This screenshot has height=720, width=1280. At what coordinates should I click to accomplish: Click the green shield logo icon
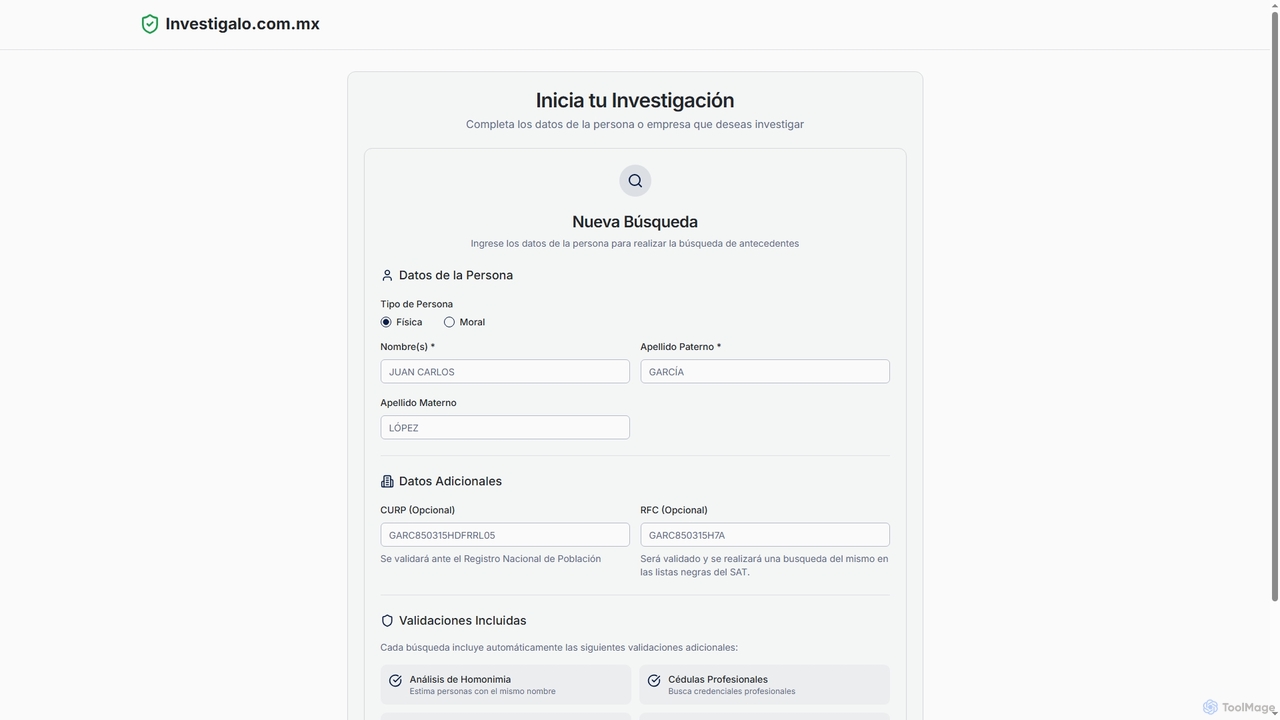tap(150, 24)
